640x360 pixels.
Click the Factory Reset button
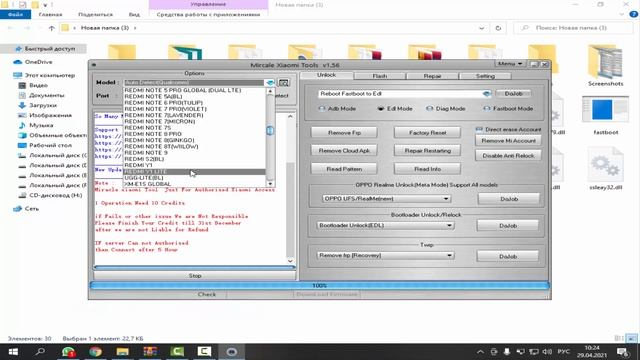pos(427,133)
